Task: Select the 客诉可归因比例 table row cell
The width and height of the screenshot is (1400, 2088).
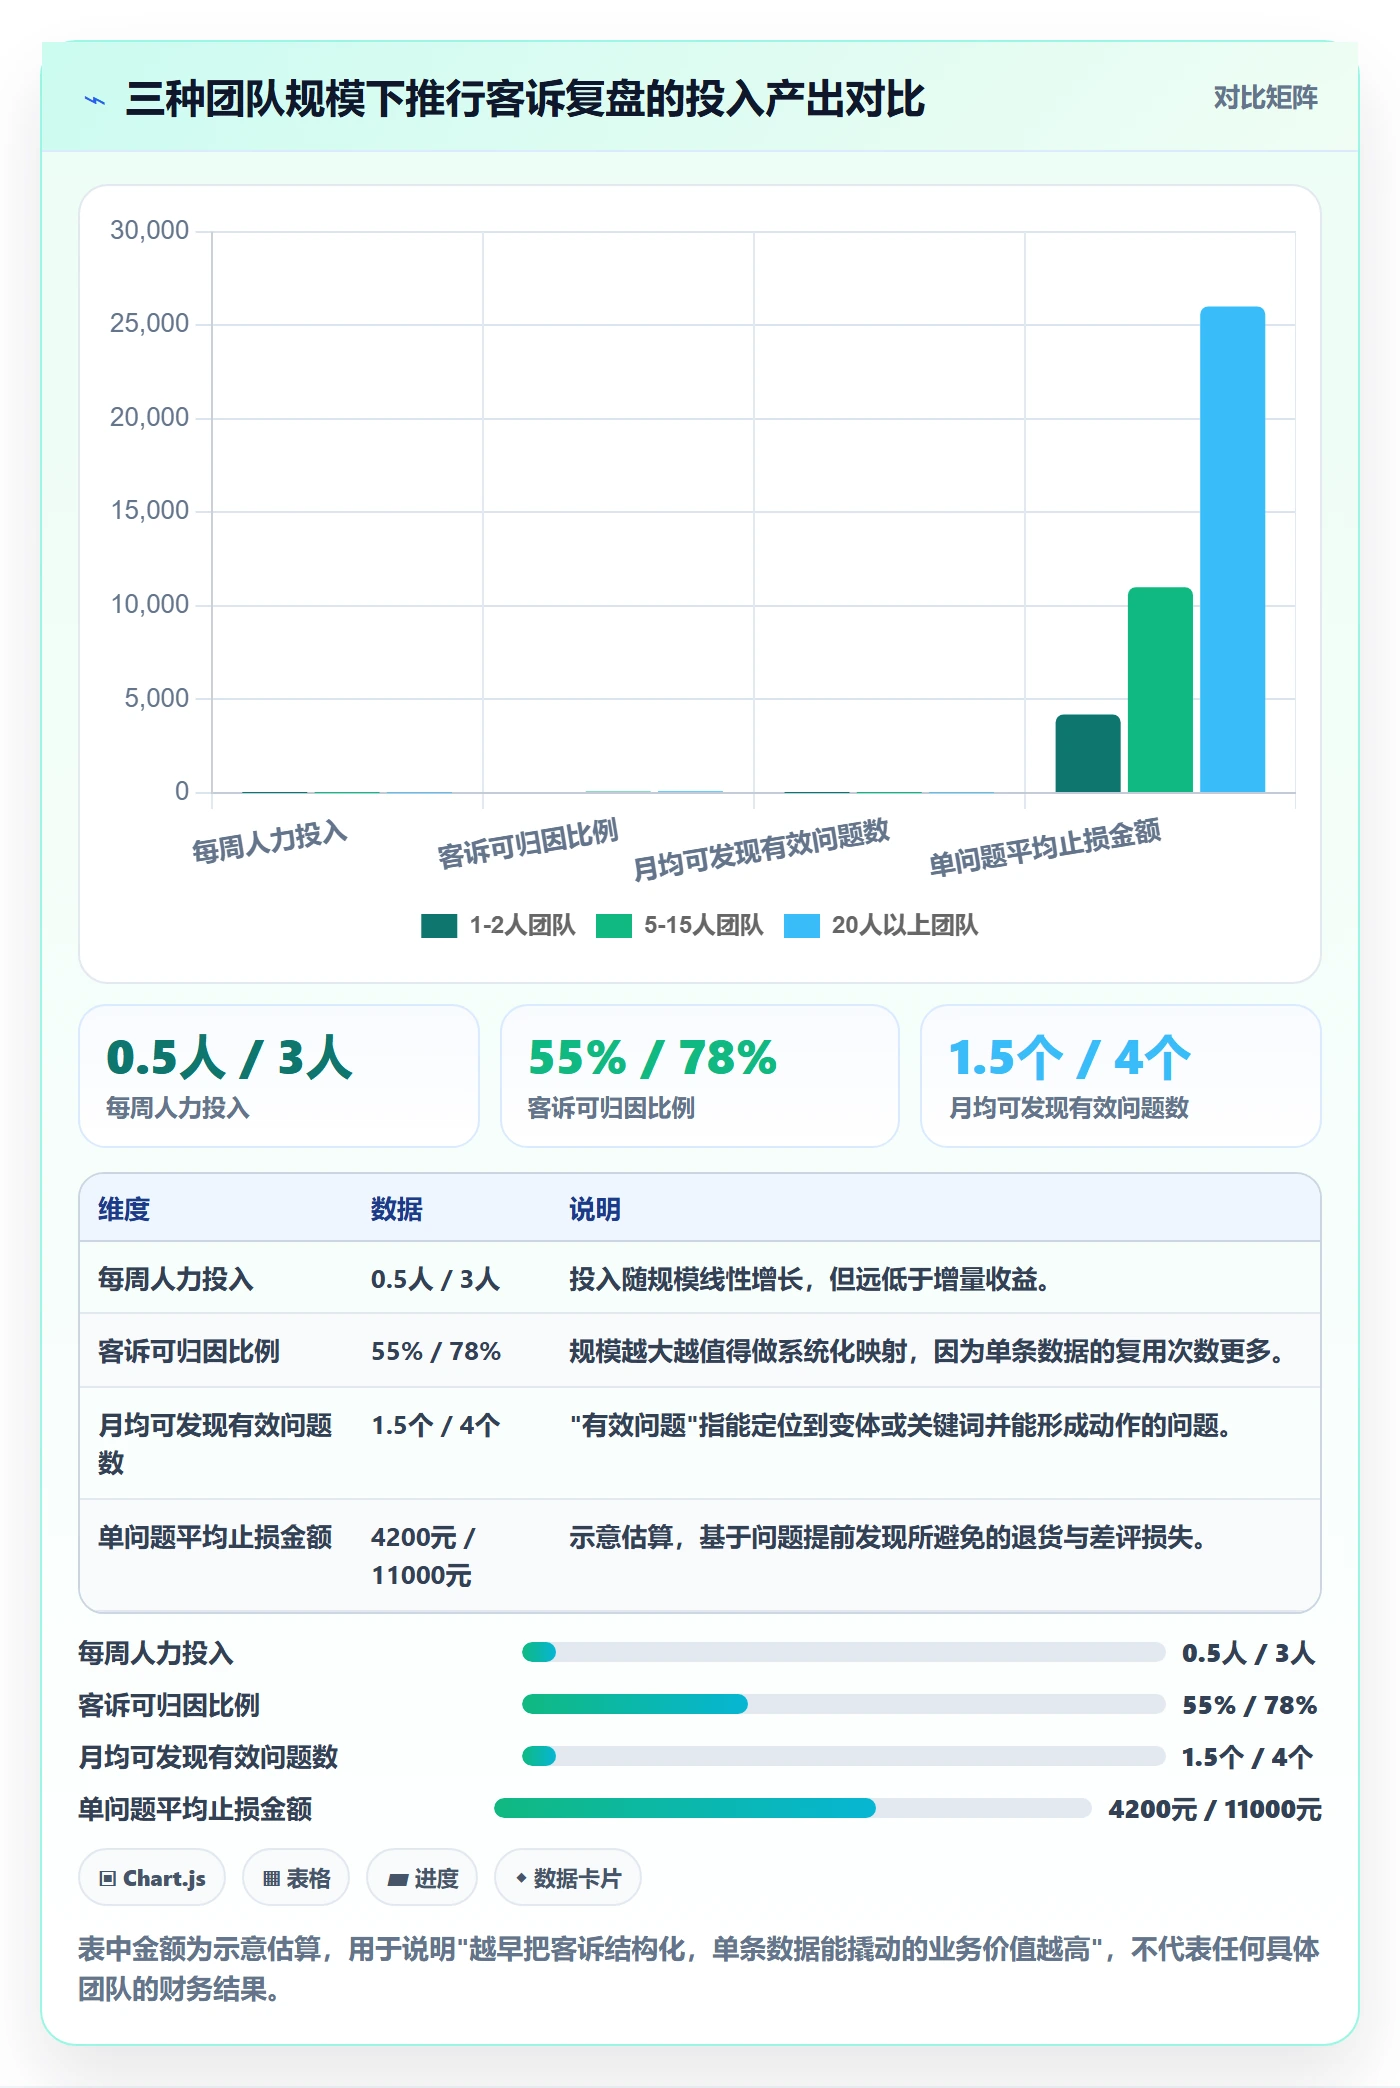Action: click(189, 1351)
